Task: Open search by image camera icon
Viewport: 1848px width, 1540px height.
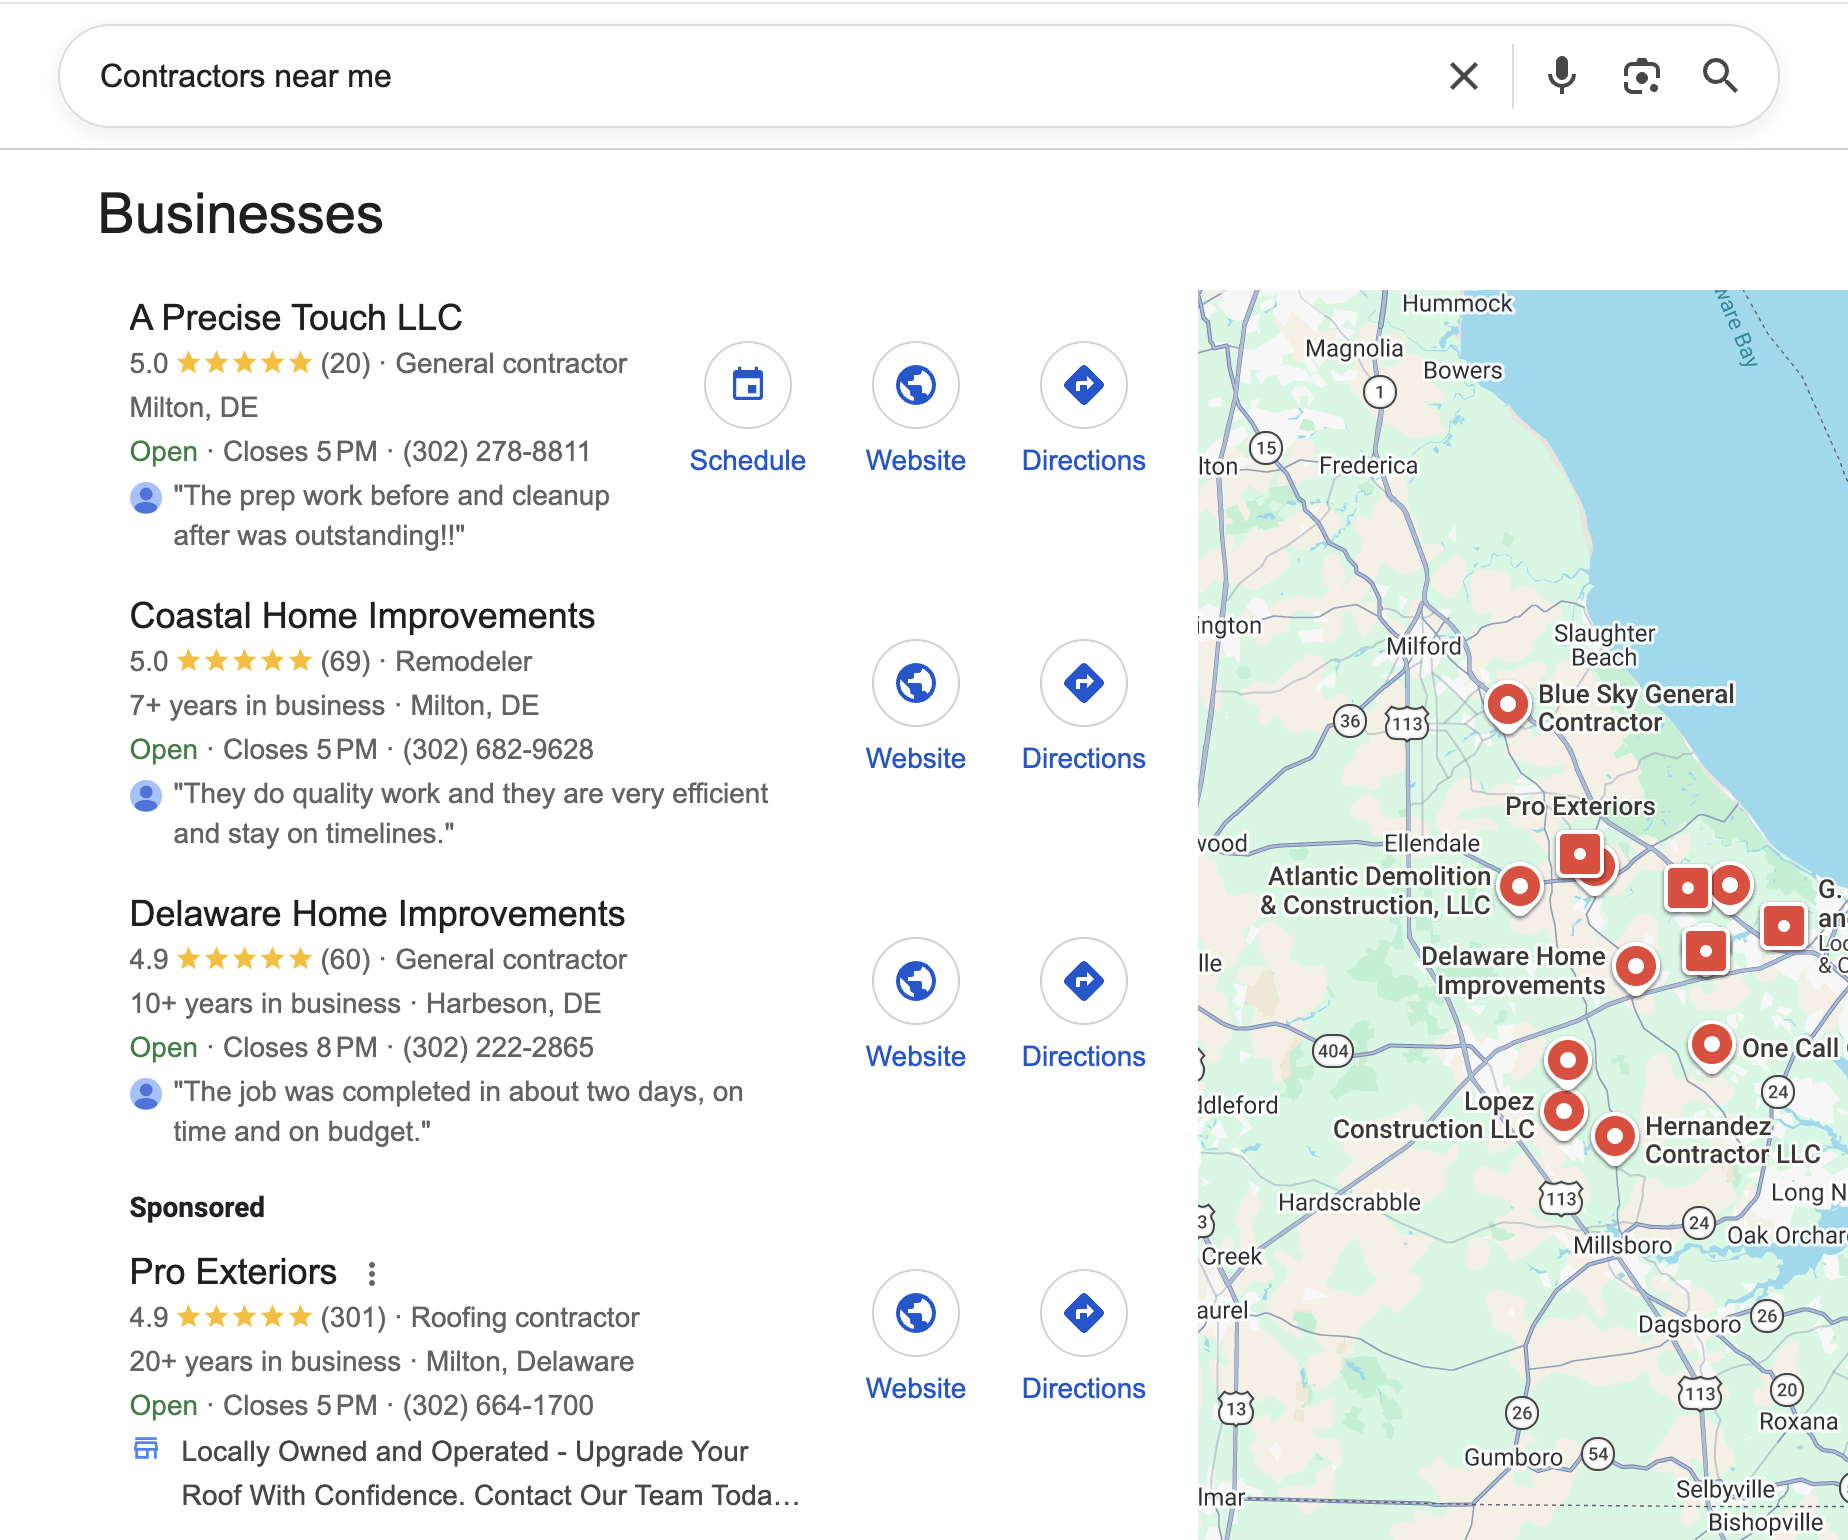Action: (x=1641, y=76)
